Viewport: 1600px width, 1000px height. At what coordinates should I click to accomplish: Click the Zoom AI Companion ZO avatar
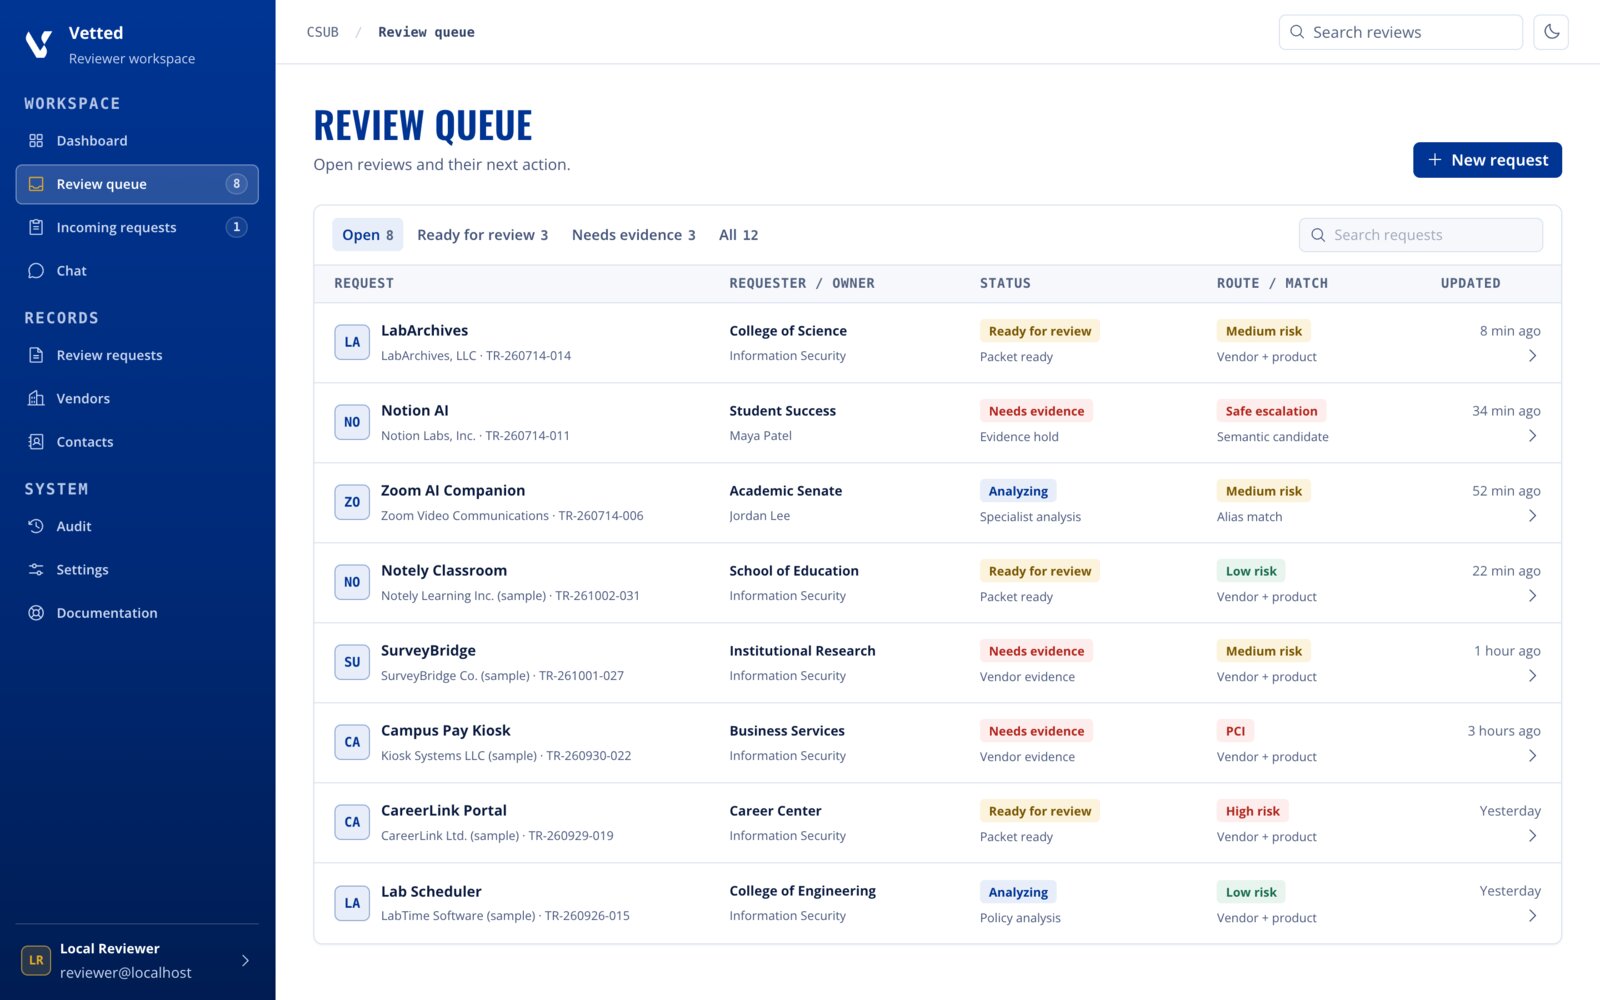click(352, 502)
